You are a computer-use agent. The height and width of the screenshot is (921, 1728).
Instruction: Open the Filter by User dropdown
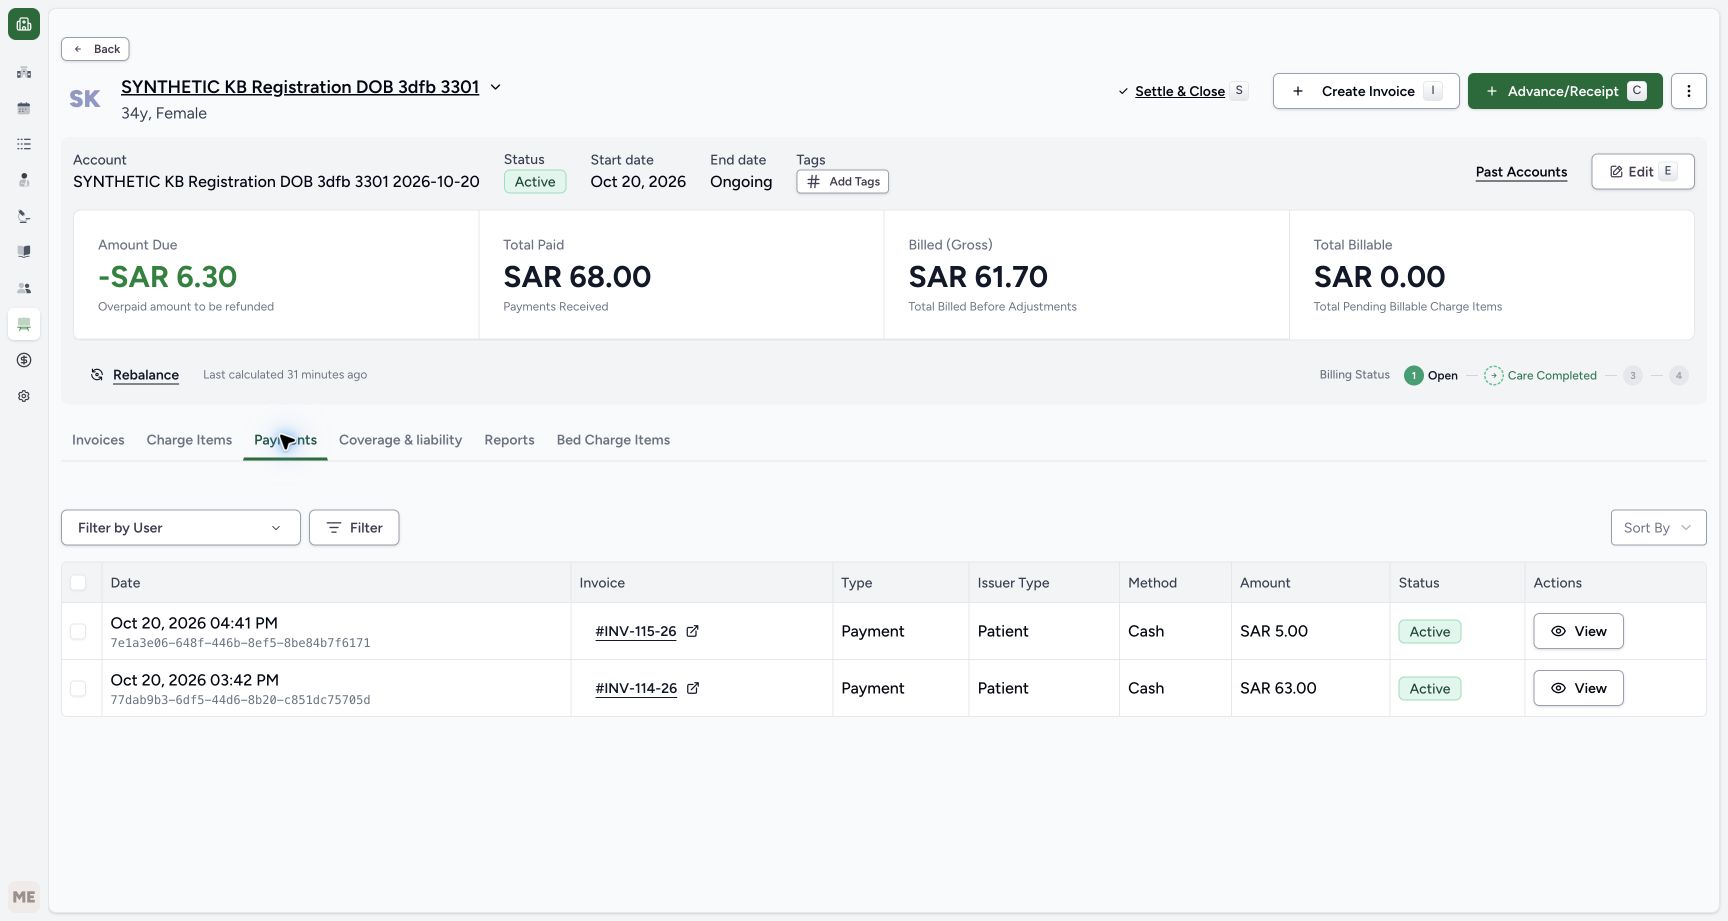coord(180,528)
